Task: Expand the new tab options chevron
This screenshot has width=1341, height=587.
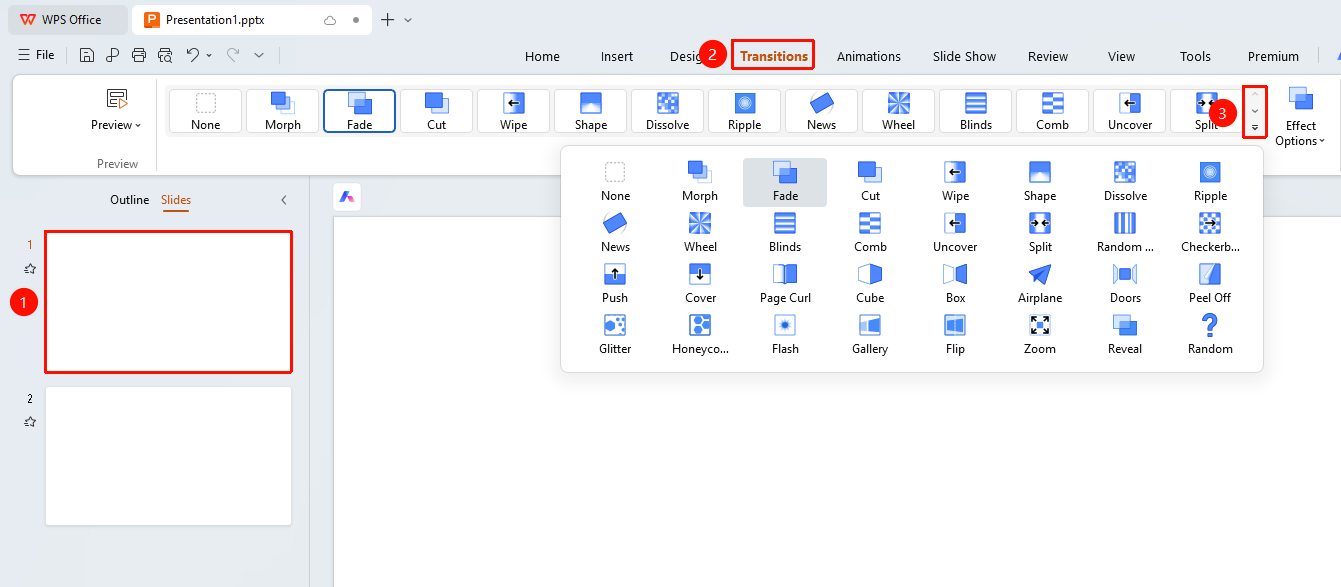Action: (408, 20)
